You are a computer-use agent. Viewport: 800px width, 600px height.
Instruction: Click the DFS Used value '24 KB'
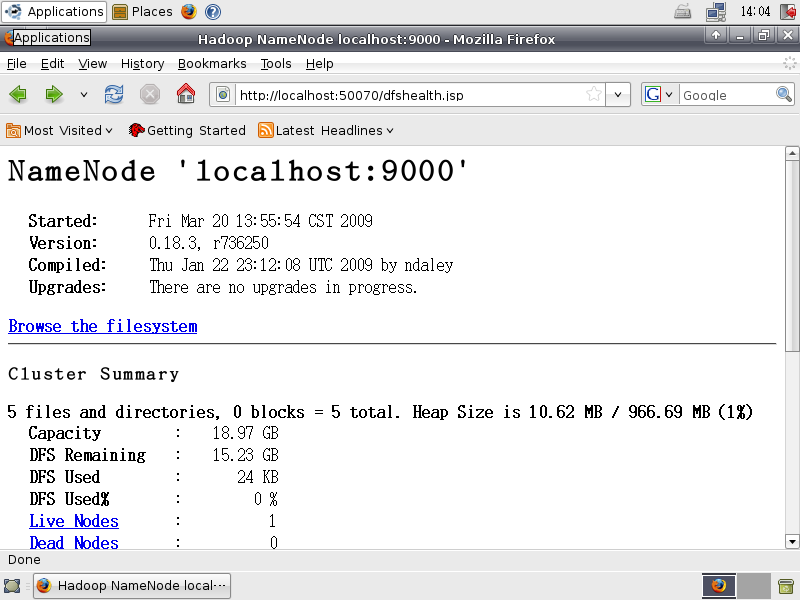coord(258,477)
